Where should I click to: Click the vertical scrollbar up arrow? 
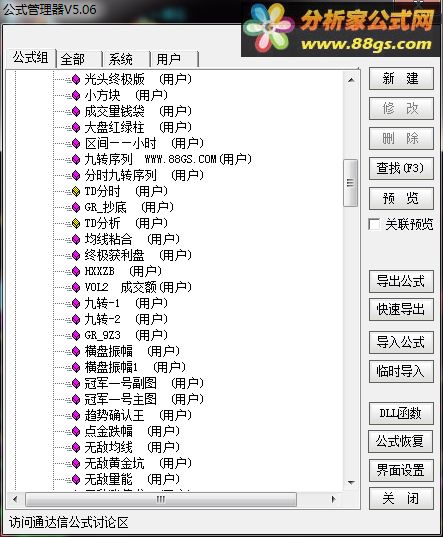351,80
